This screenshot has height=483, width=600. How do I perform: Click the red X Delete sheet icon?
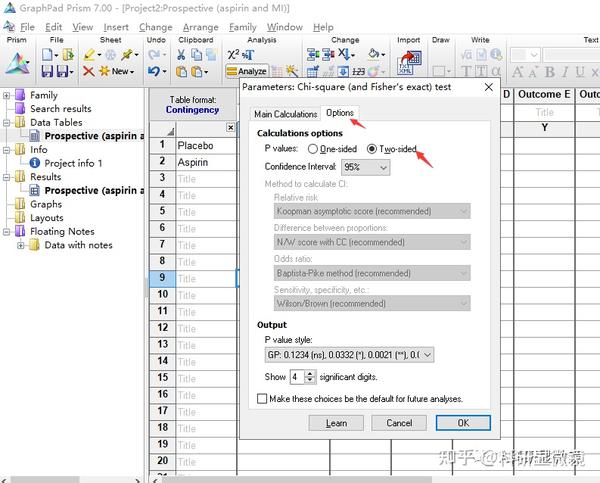88,71
